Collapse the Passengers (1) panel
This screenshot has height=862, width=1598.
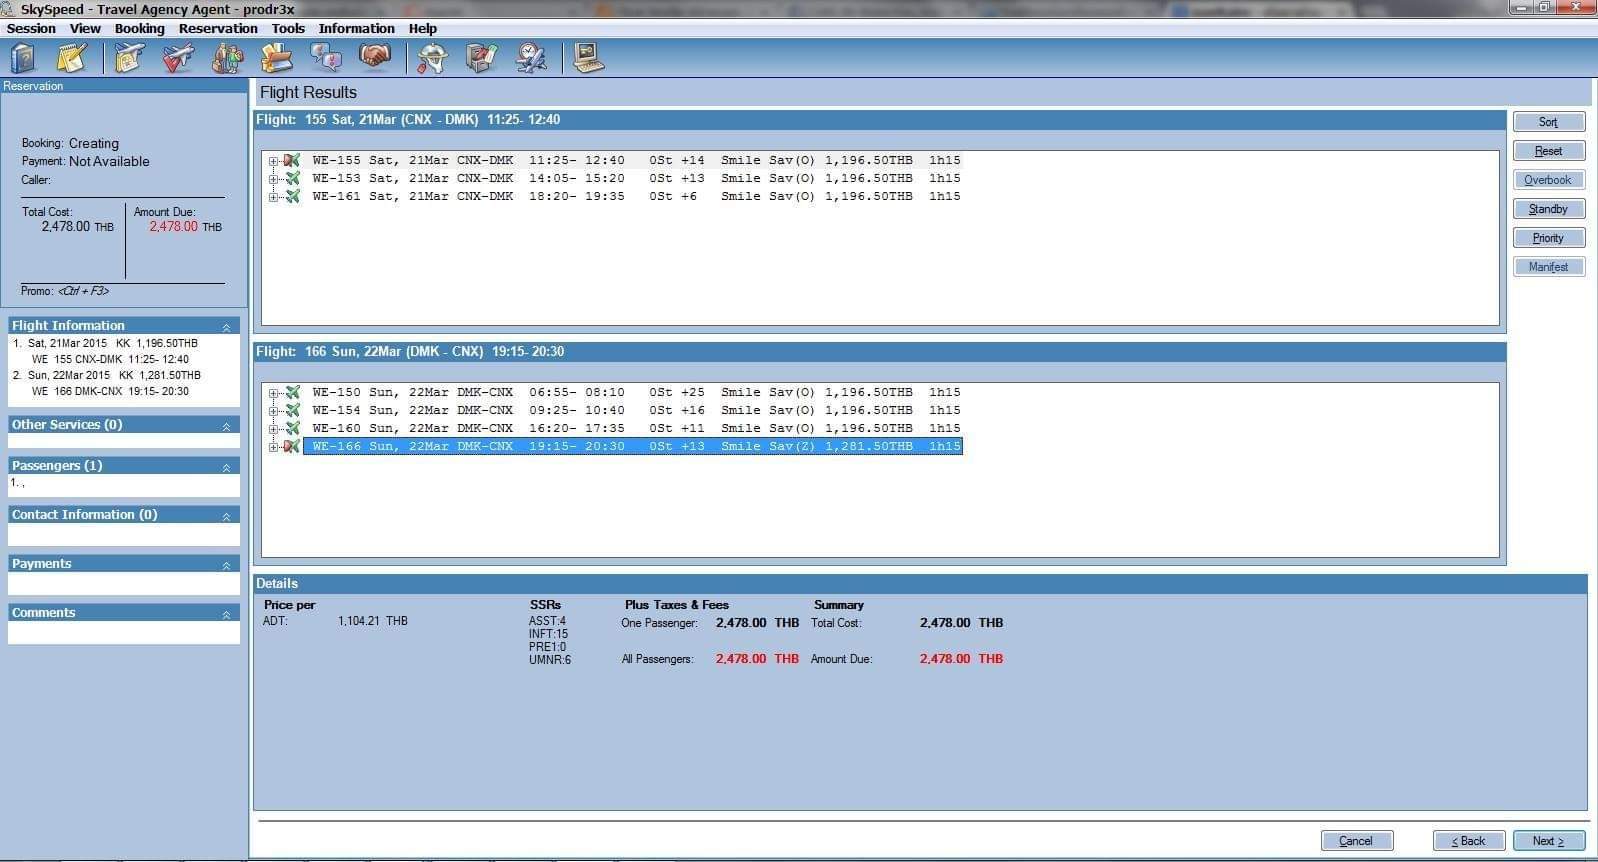point(226,467)
